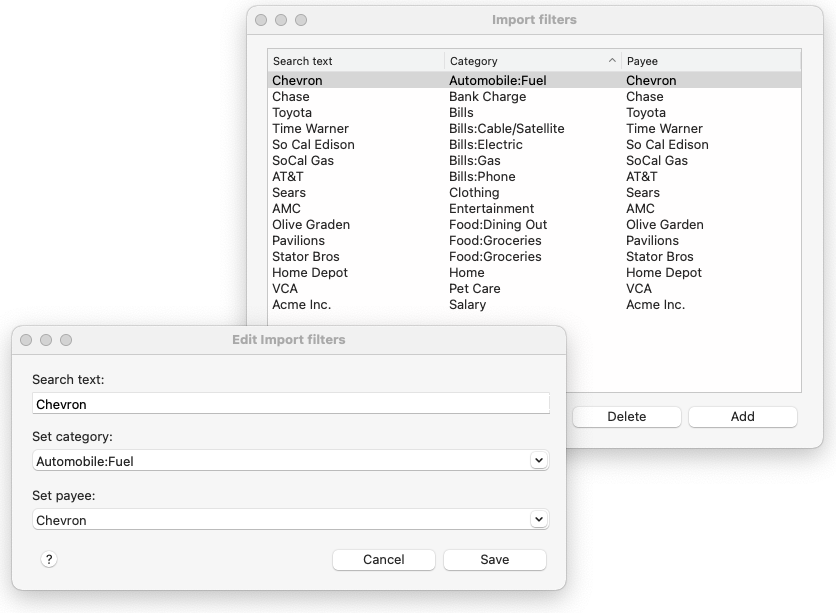Click the Salary category cell
The width and height of the screenshot is (836, 613).
coord(467,304)
